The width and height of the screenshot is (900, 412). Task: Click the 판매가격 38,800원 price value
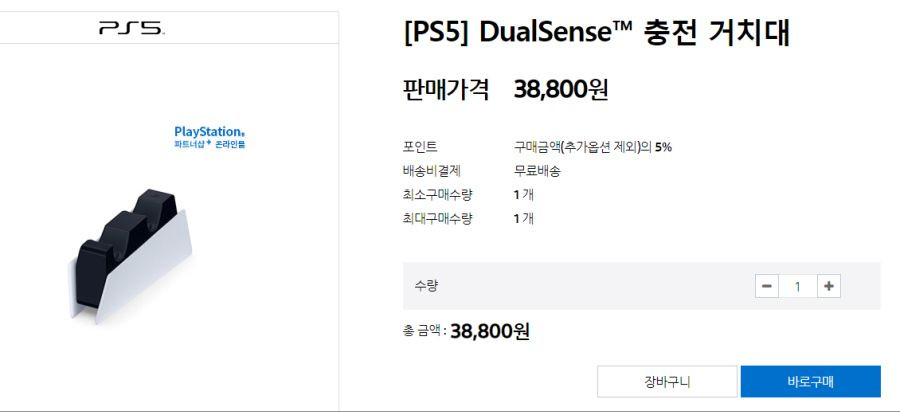click(561, 90)
